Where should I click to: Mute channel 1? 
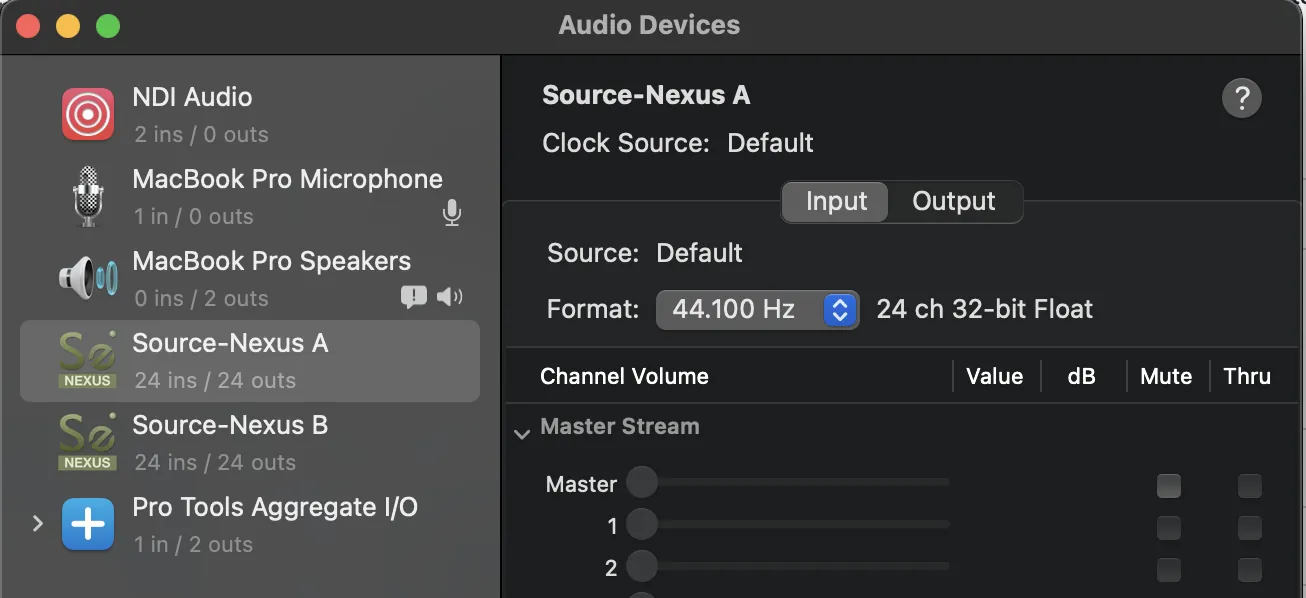tap(1168, 527)
